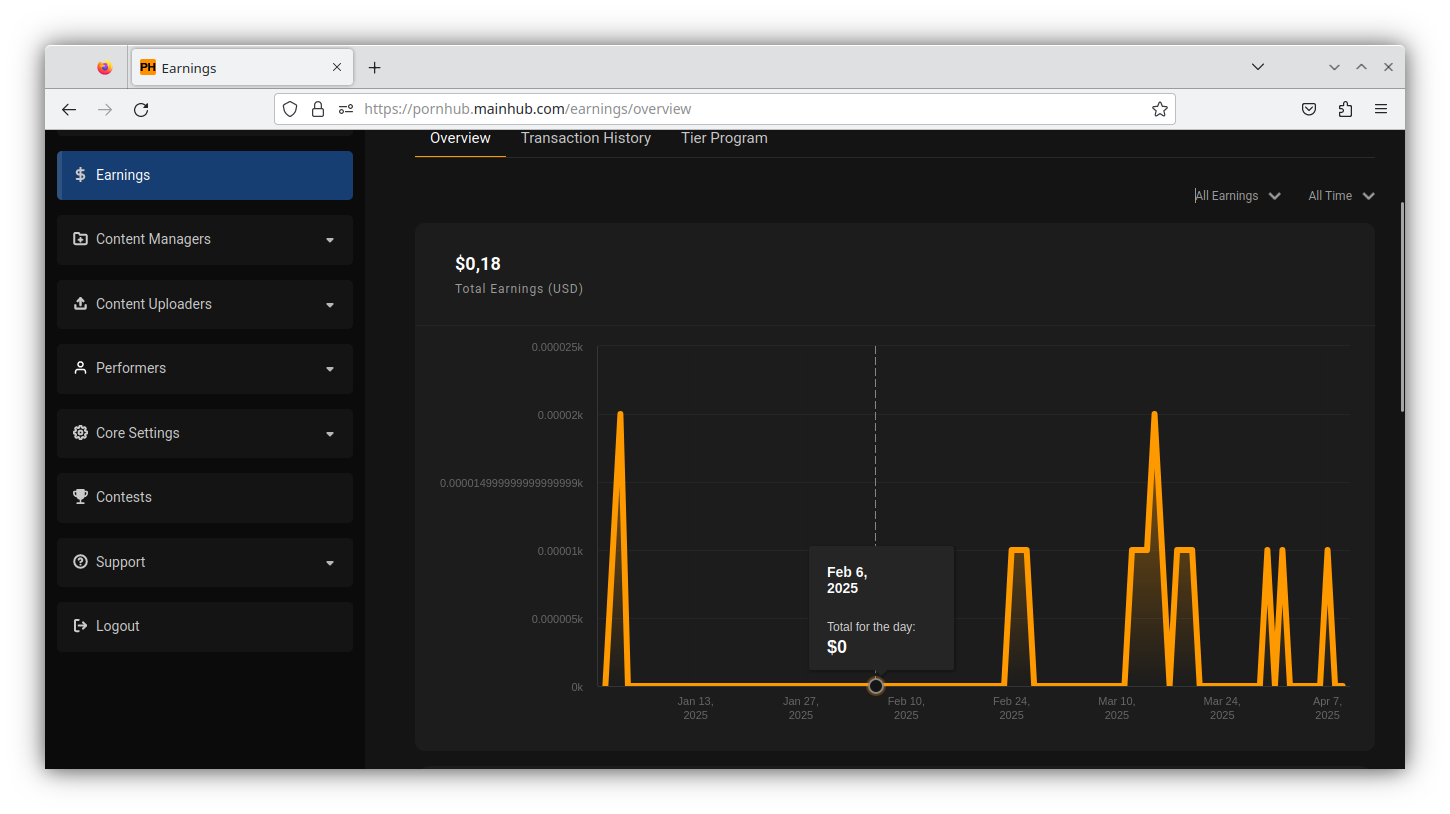1450x814 pixels.
Task: Open Core Settings via the gear icon
Action: point(80,433)
